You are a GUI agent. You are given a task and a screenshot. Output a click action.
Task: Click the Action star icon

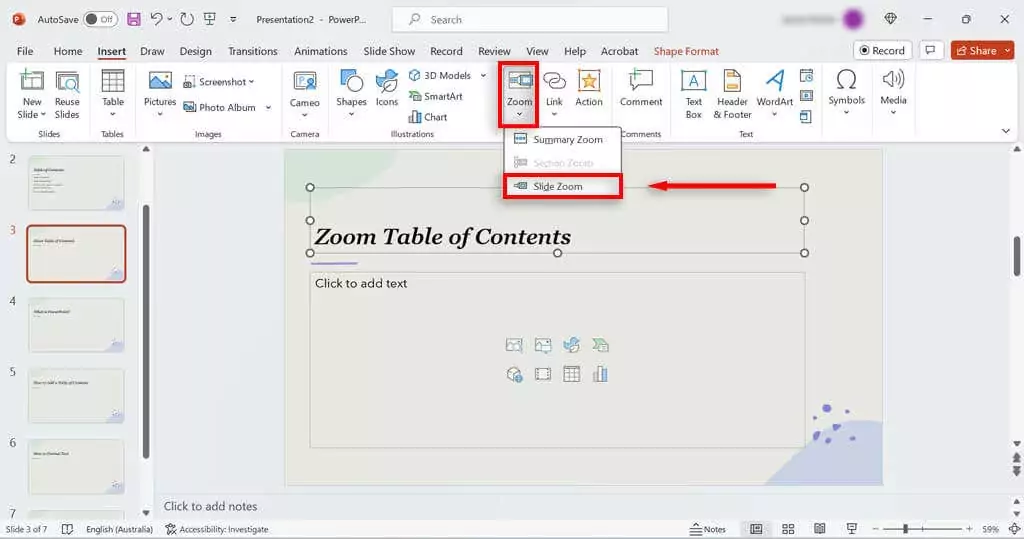point(589,82)
